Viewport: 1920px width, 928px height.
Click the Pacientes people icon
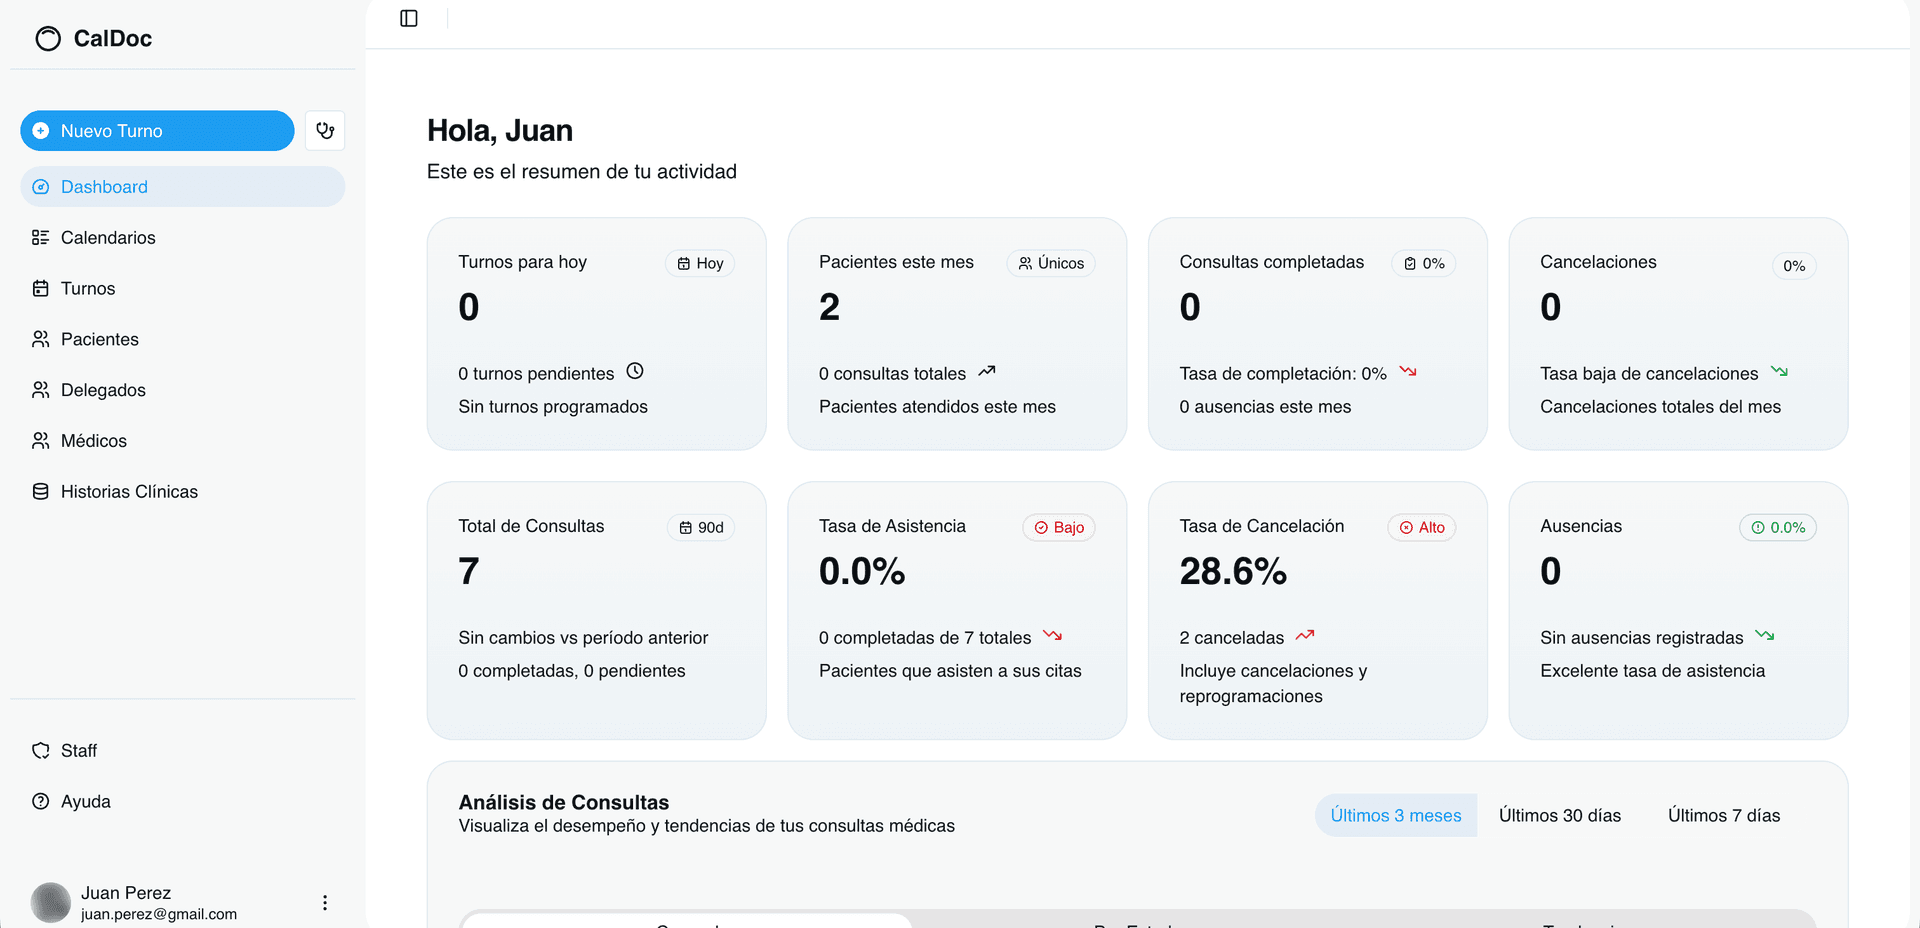coord(40,339)
